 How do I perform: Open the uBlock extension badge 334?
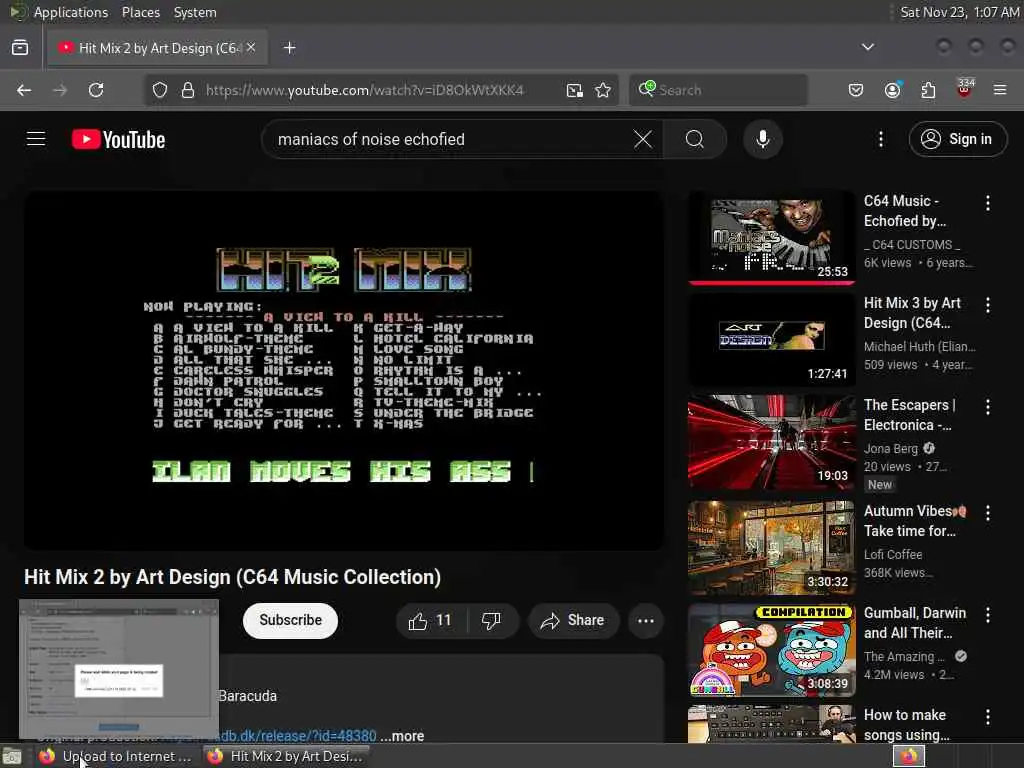tap(965, 88)
